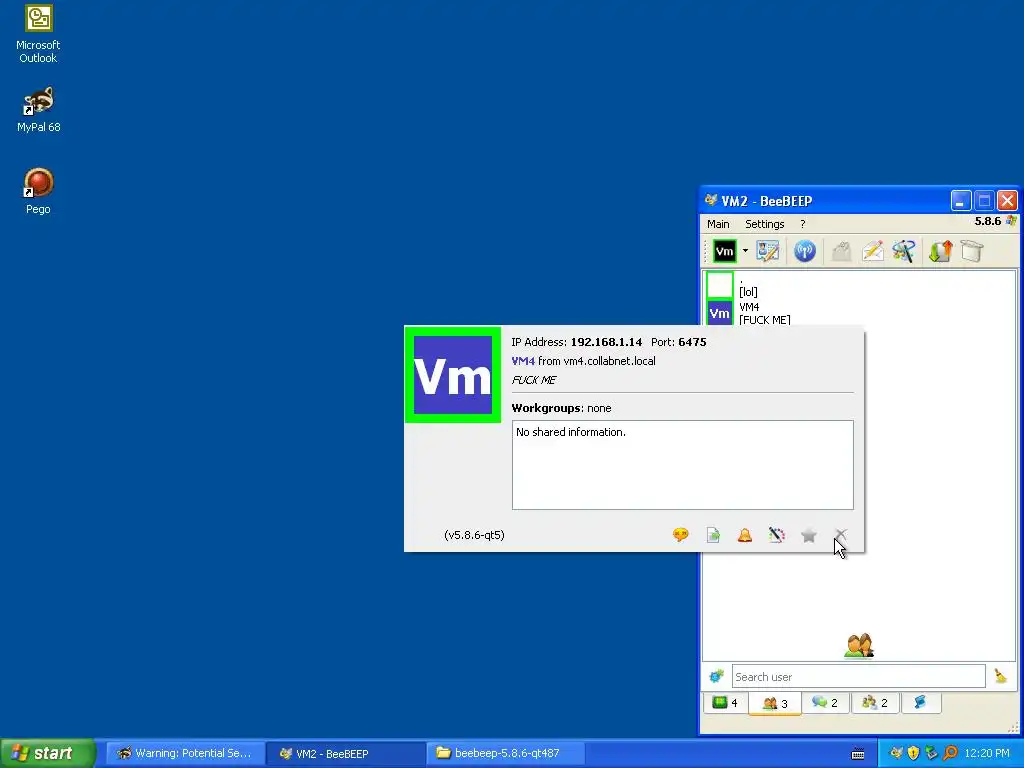1024x768 pixels.
Task: Switch to the users tab showing 3
Action: point(775,703)
